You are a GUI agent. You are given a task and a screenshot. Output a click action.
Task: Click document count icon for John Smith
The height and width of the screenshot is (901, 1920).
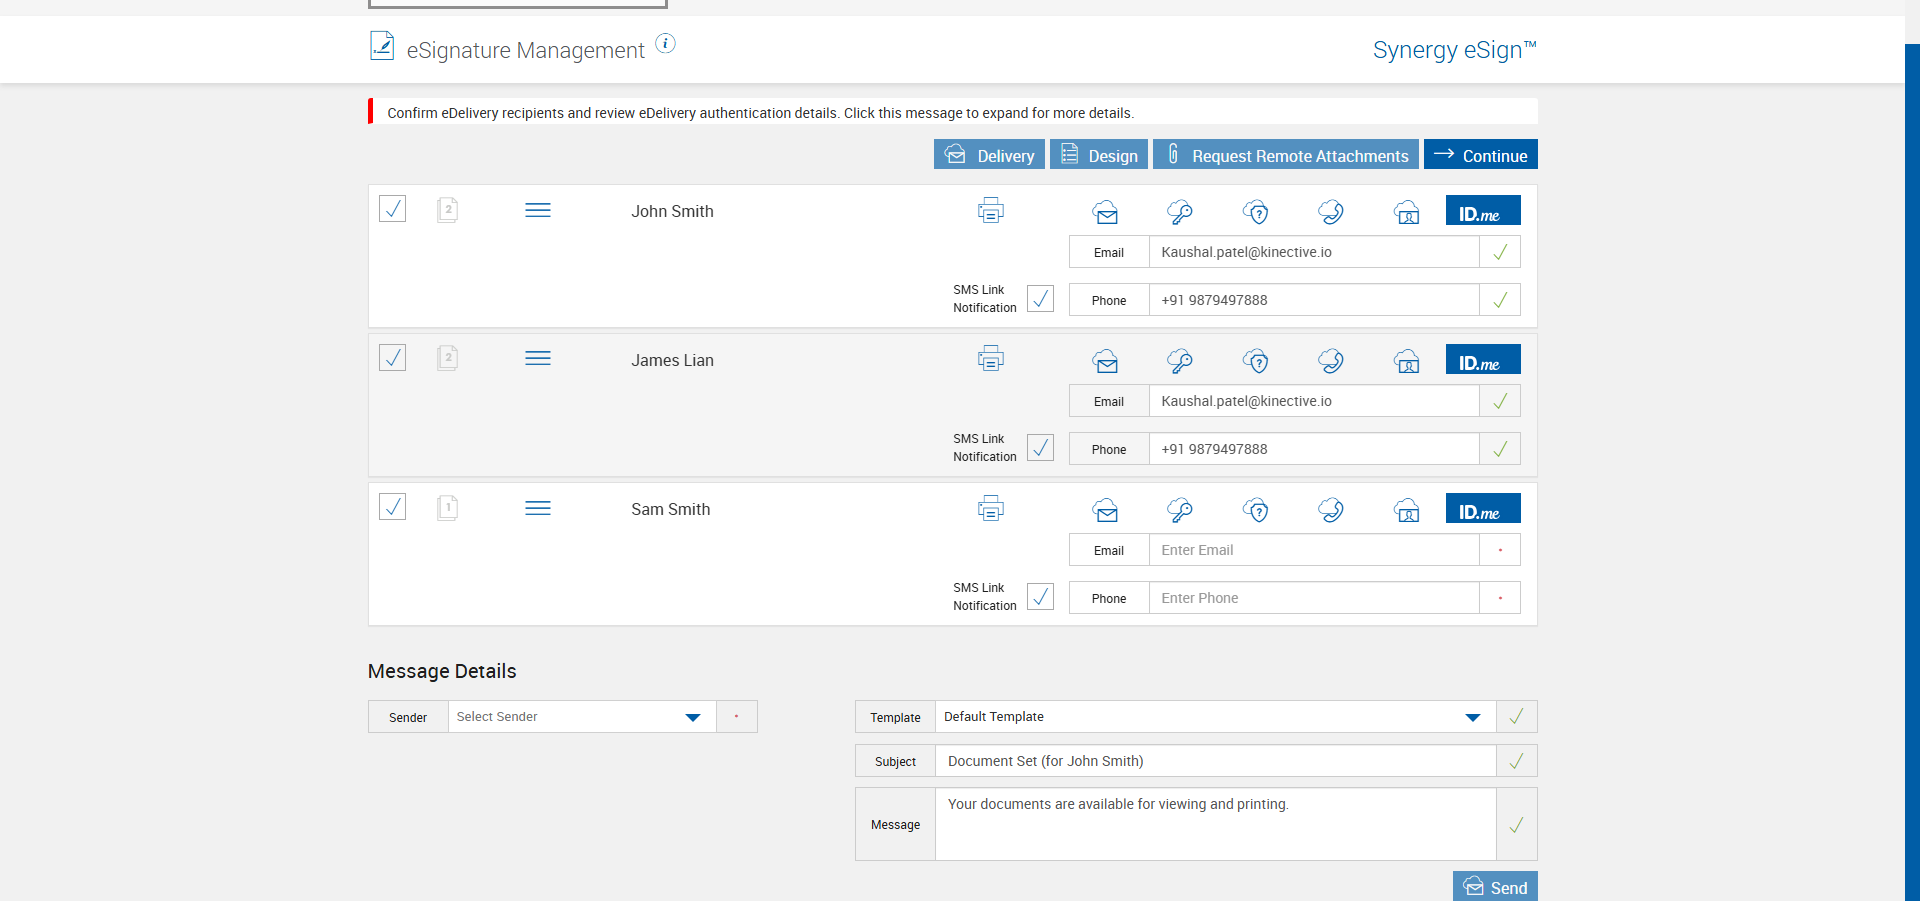448,210
